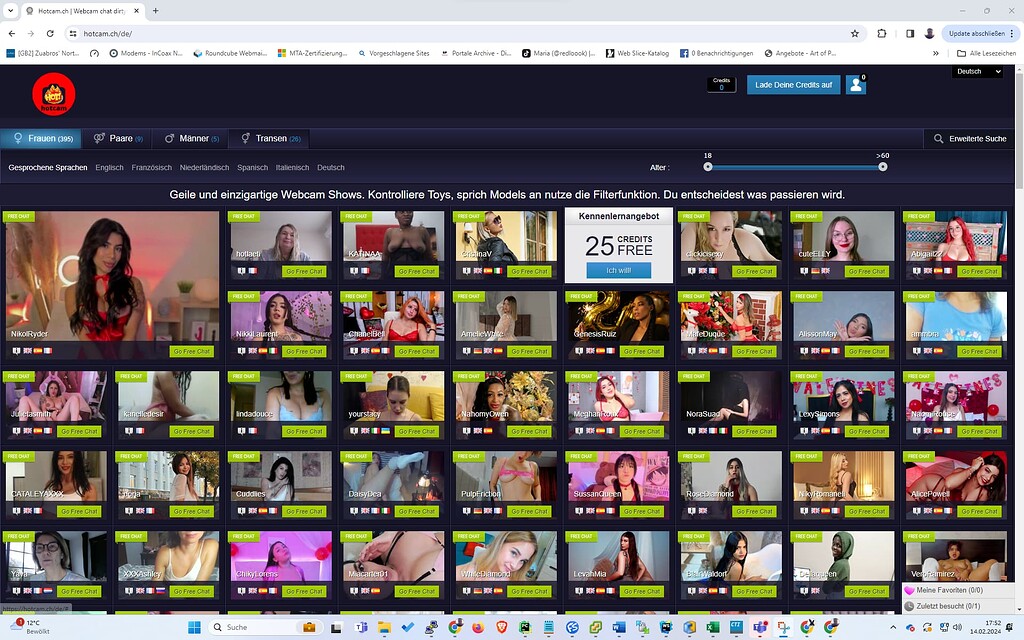Click the minimum age slider handle at 18
Viewport: 1024px width, 640px height.
tap(708, 167)
